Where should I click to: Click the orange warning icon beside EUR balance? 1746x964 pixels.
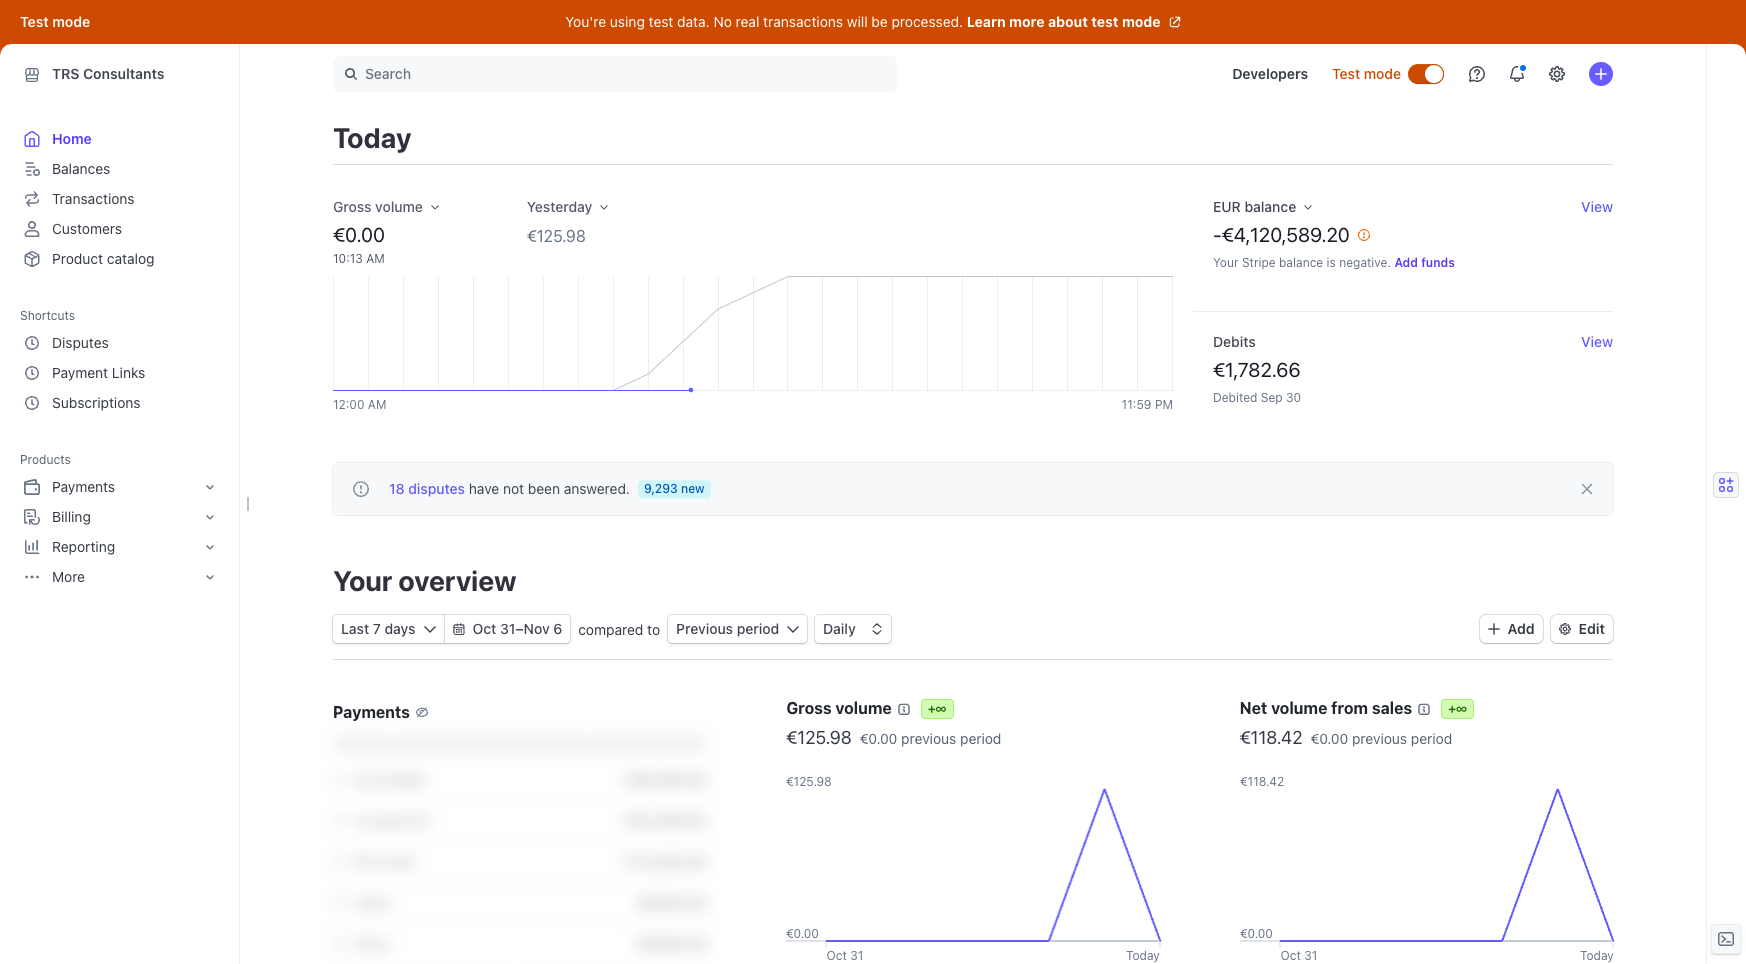pos(1364,235)
